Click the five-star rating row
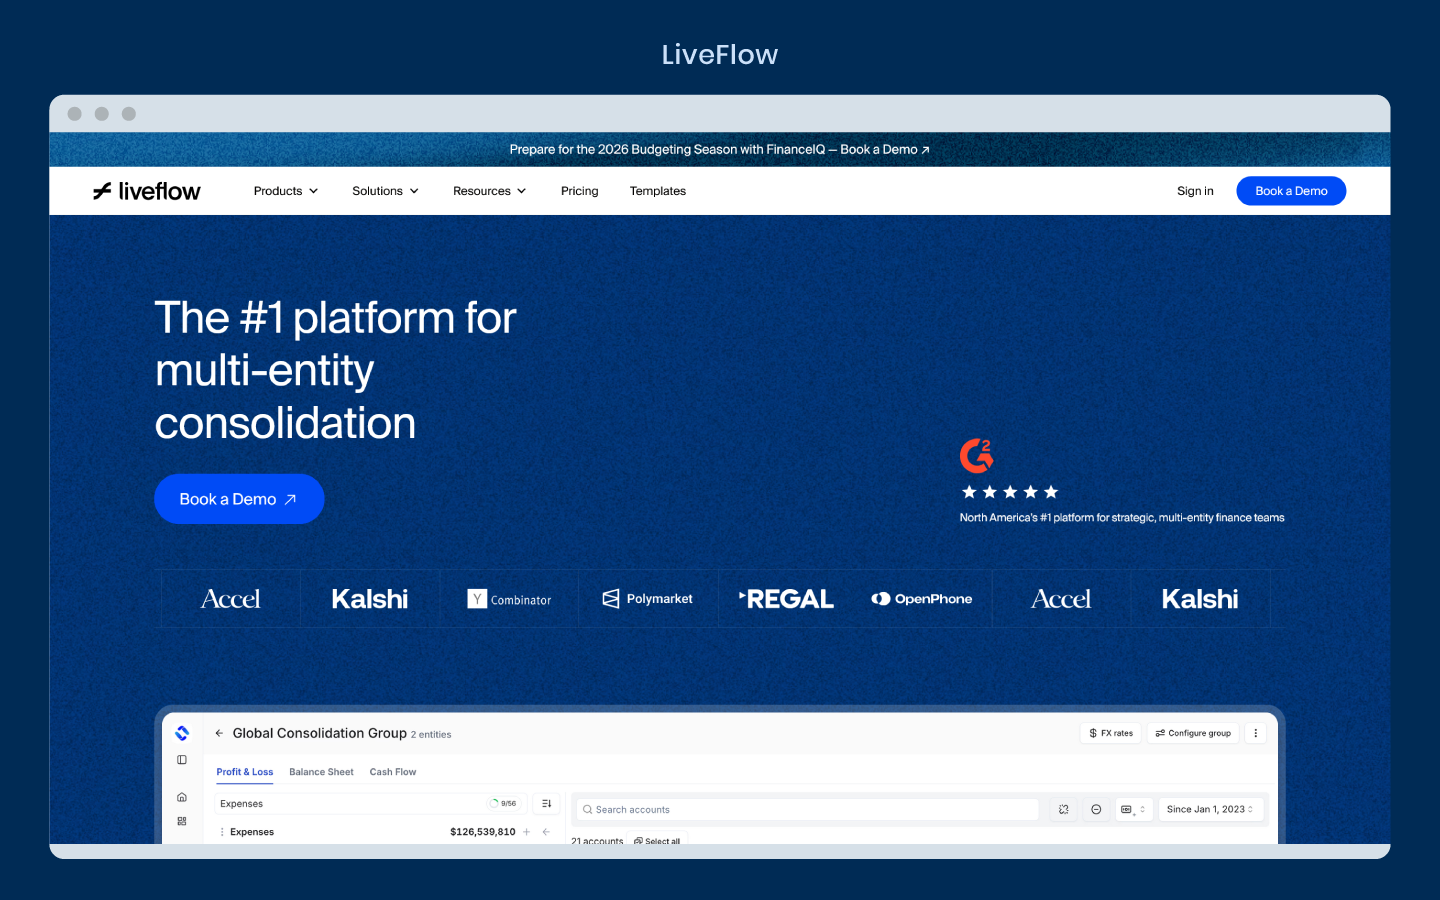 (x=1010, y=492)
